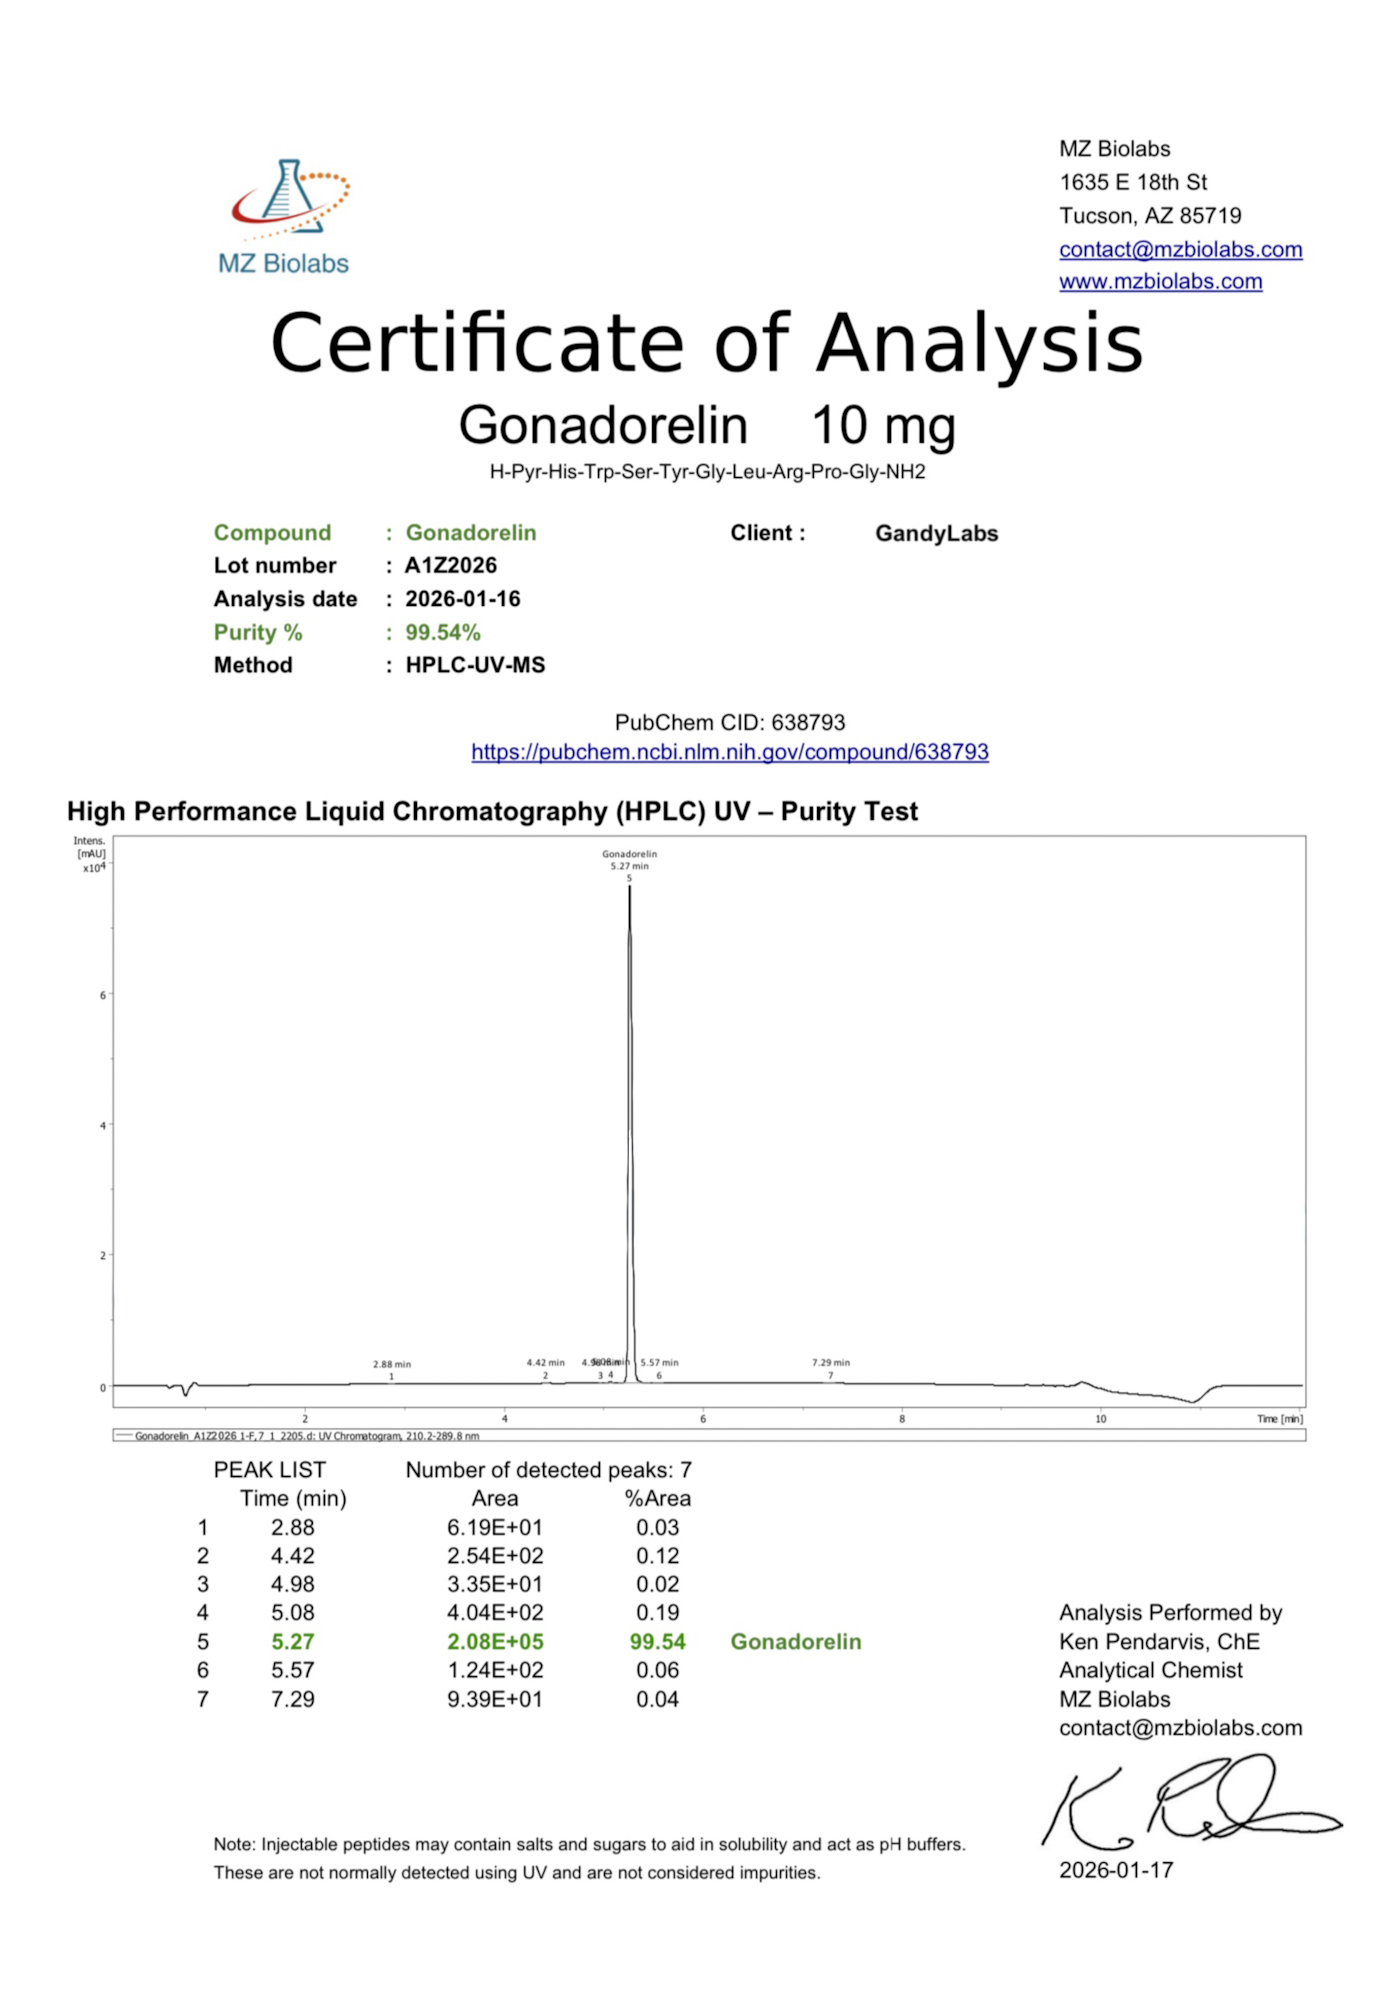Click the peptide sequence H-Pyr-His-Trp text
1397x2000 pixels.
pyautogui.click(x=706, y=472)
